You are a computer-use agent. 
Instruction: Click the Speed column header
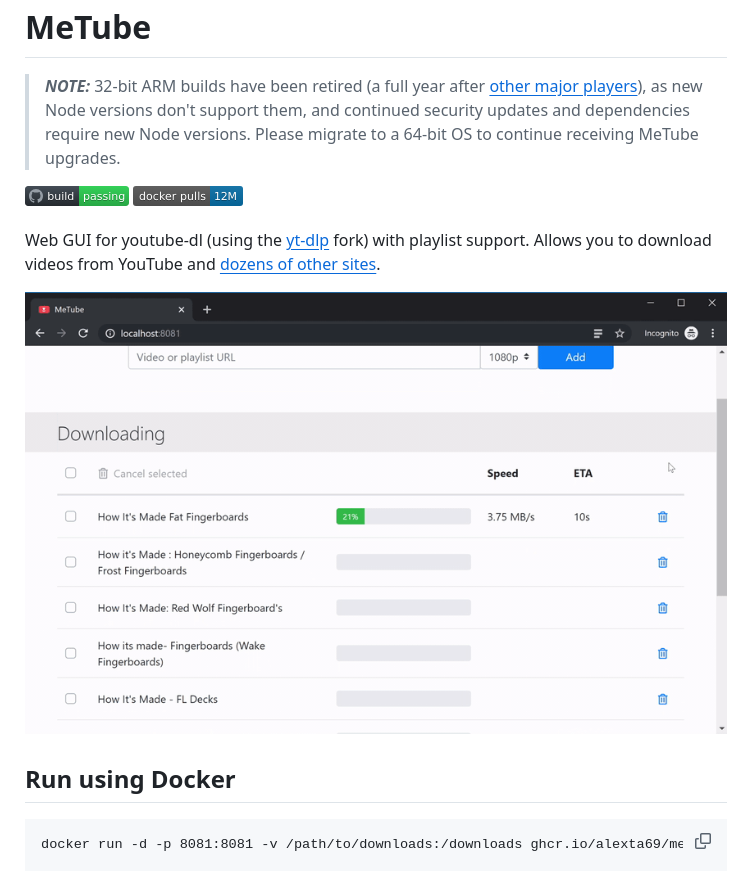point(503,473)
